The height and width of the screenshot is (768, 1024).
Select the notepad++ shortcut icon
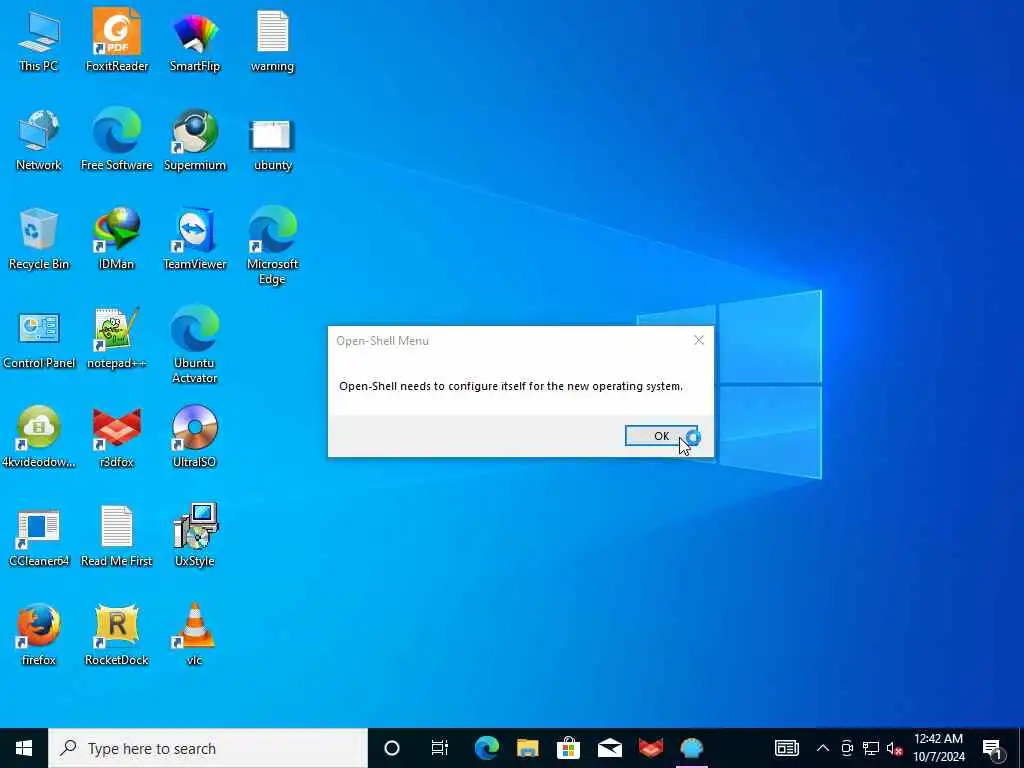coord(116,338)
